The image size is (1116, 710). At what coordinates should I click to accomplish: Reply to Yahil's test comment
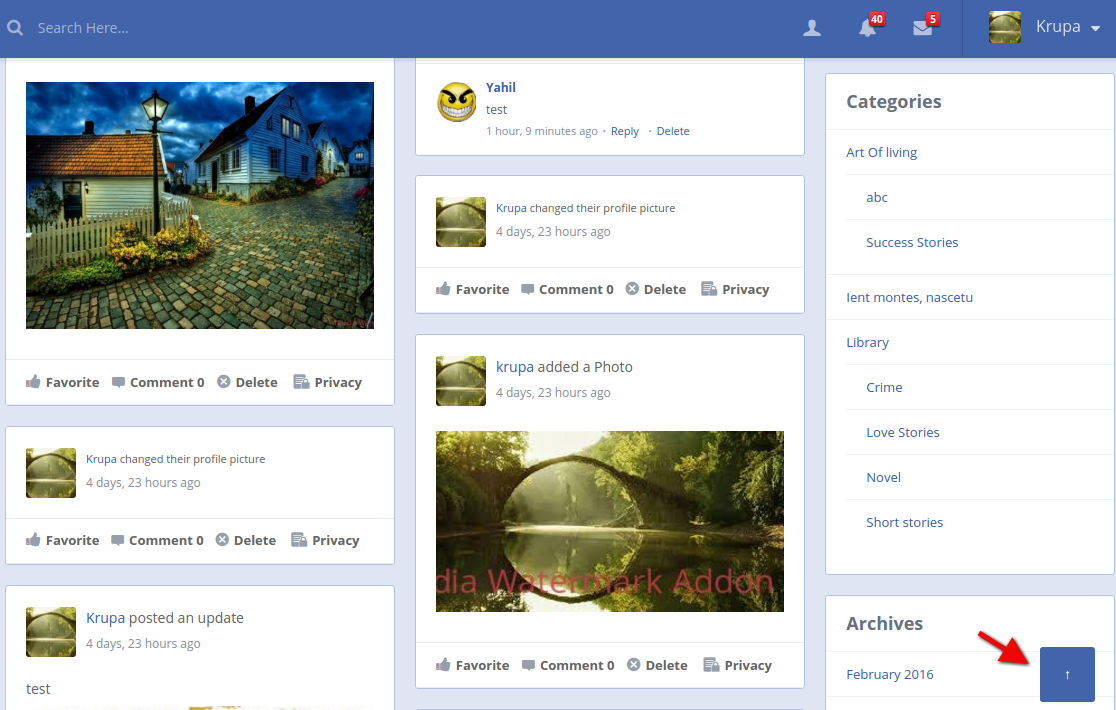point(624,131)
